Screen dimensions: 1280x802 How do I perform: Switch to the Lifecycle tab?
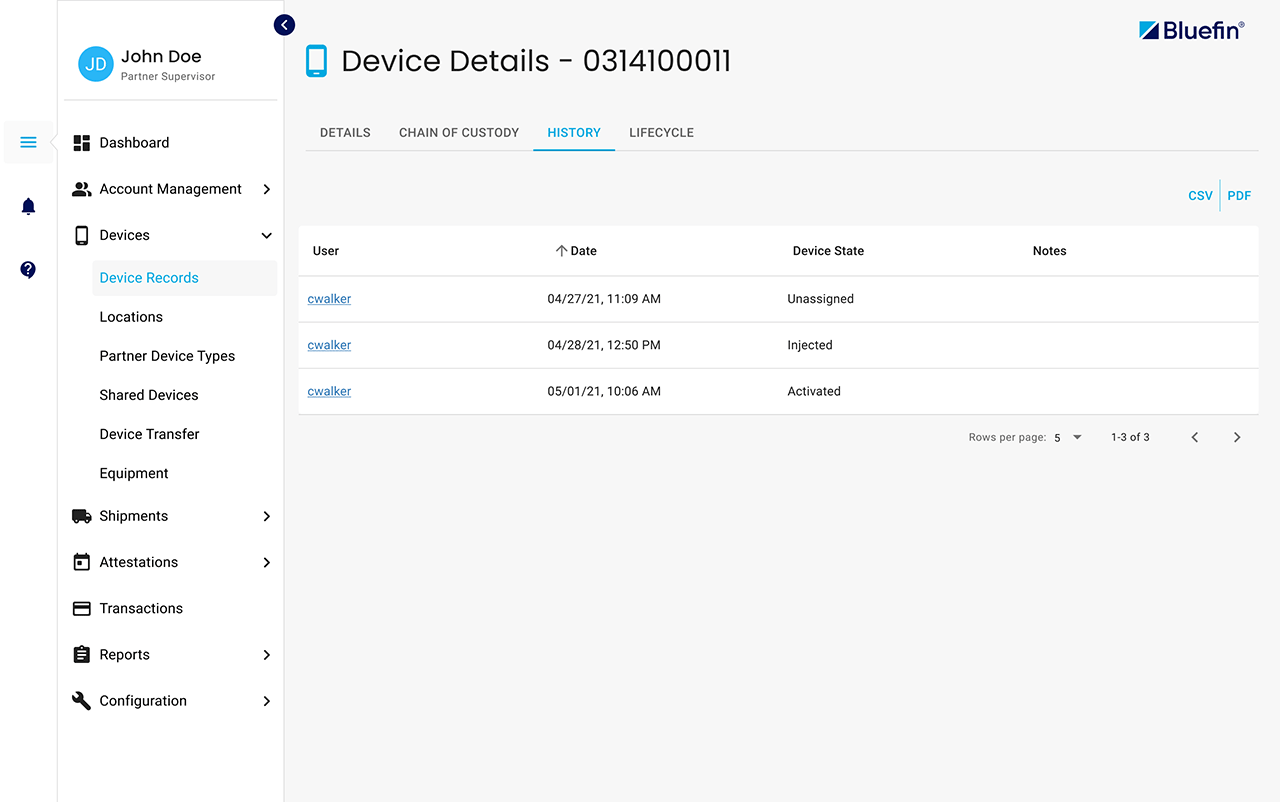pos(661,133)
